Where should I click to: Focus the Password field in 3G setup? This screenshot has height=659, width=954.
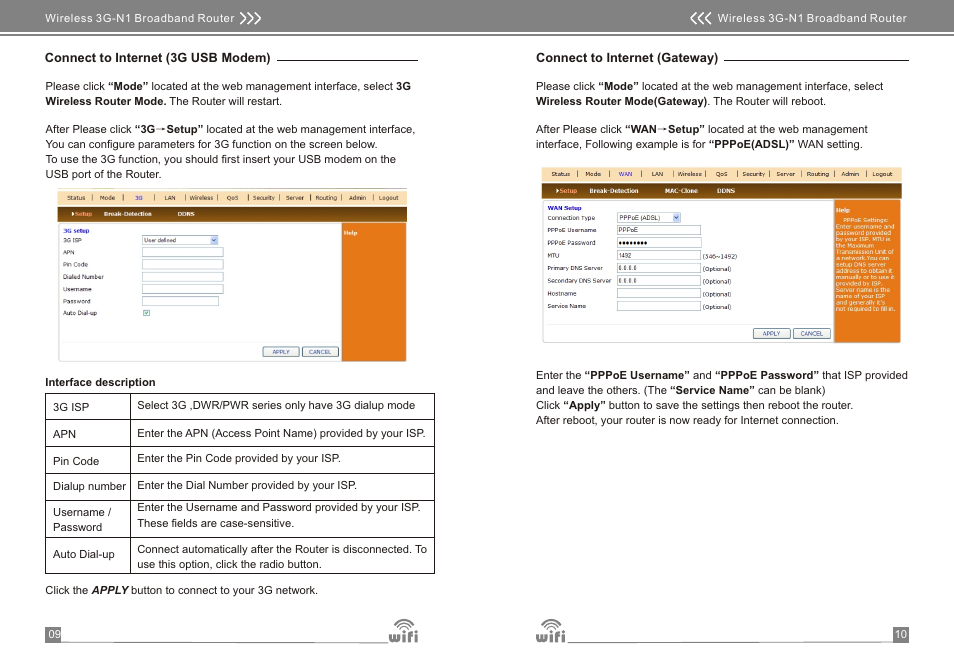180,301
